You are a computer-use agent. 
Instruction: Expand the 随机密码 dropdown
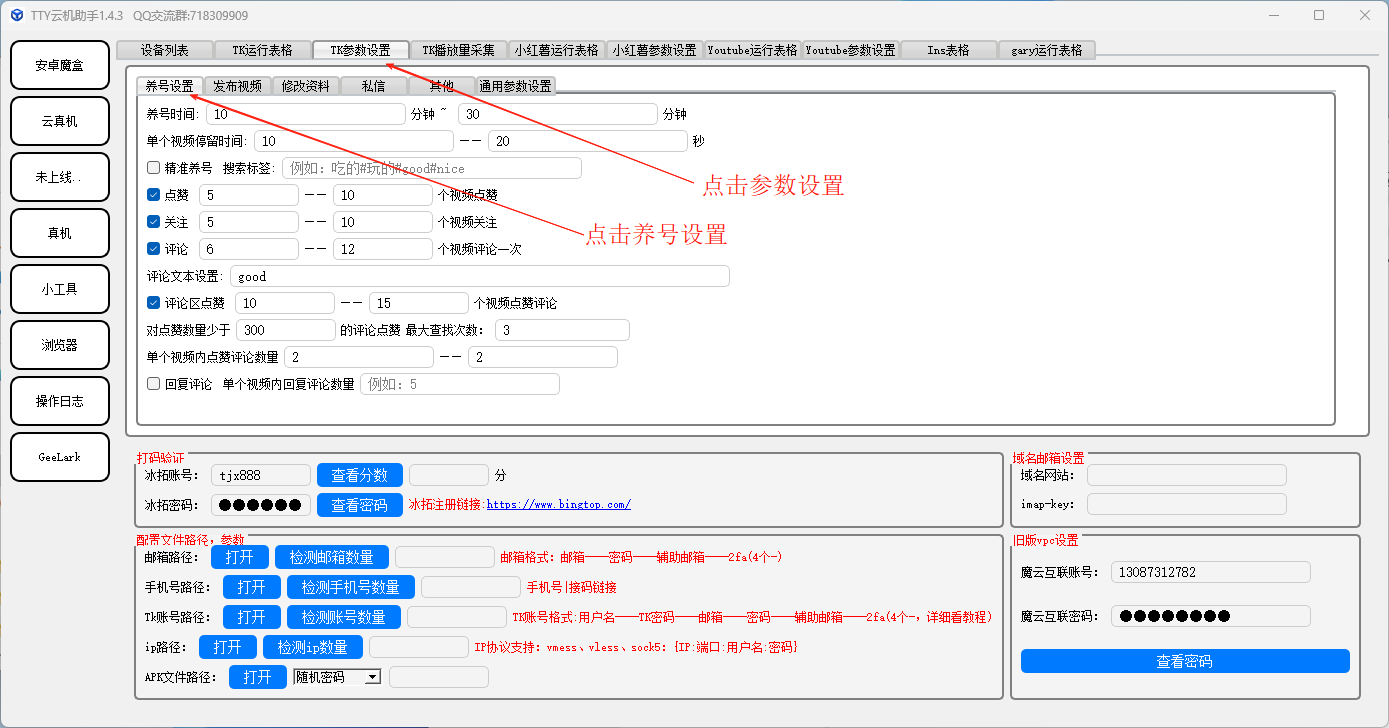(x=372, y=677)
